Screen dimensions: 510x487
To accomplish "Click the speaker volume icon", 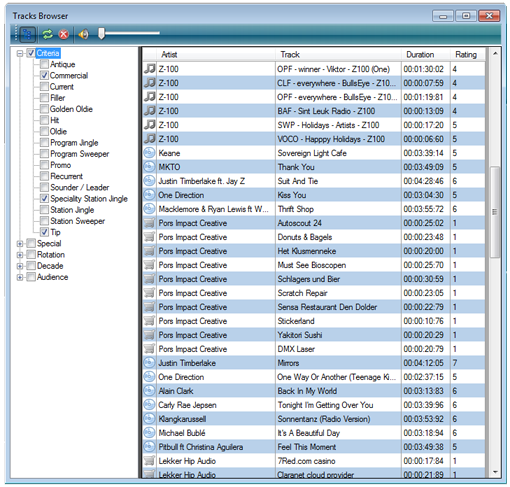I will pos(84,34).
